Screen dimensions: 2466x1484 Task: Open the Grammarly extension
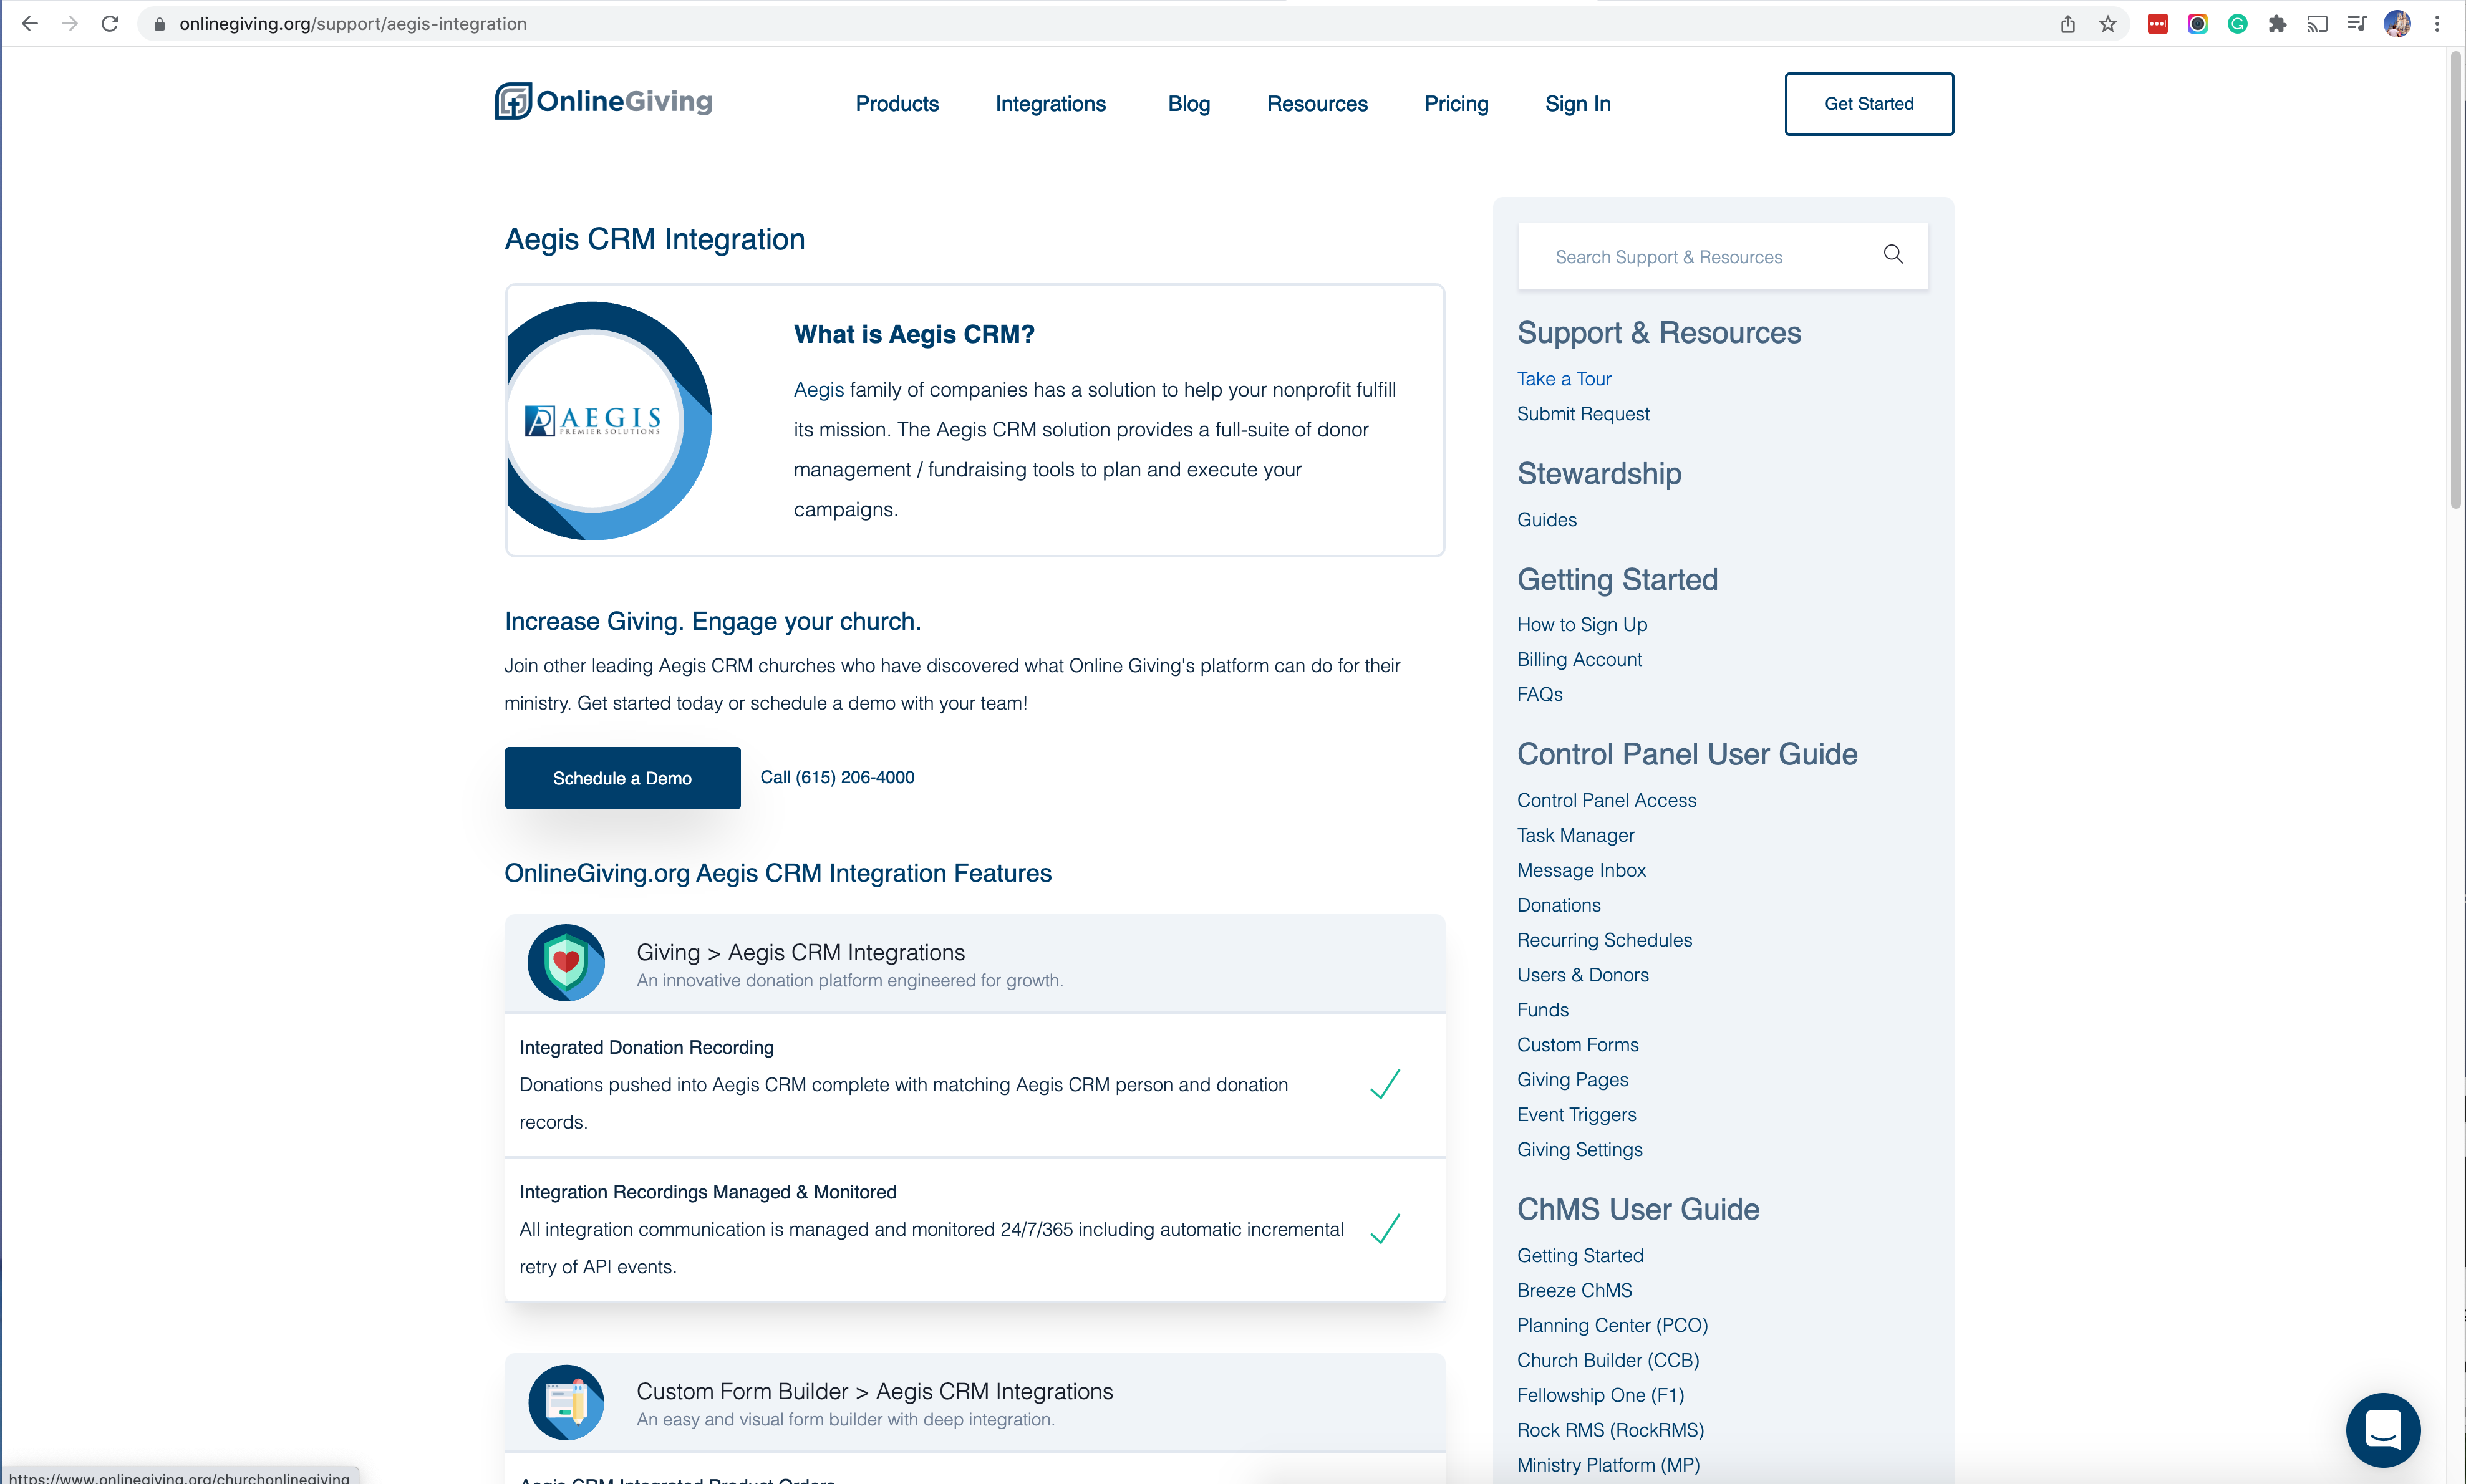[x=2238, y=24]
